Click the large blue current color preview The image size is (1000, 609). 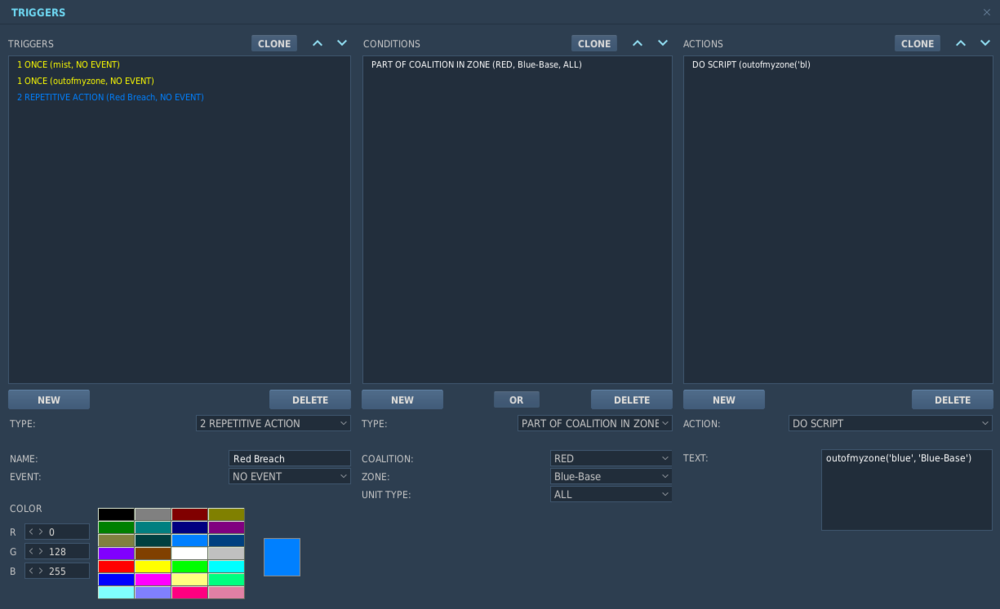[282, 557]
